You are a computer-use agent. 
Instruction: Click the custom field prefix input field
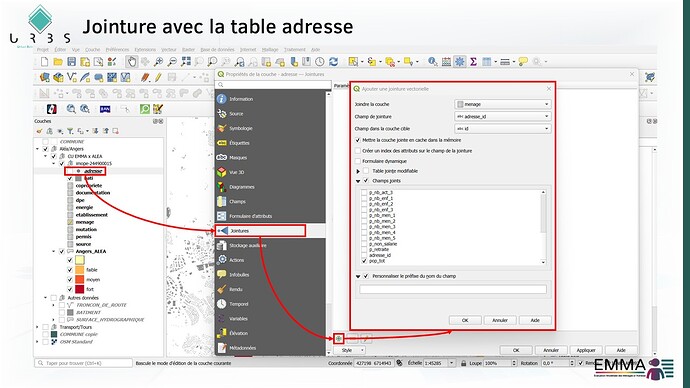tap(453, 289)
